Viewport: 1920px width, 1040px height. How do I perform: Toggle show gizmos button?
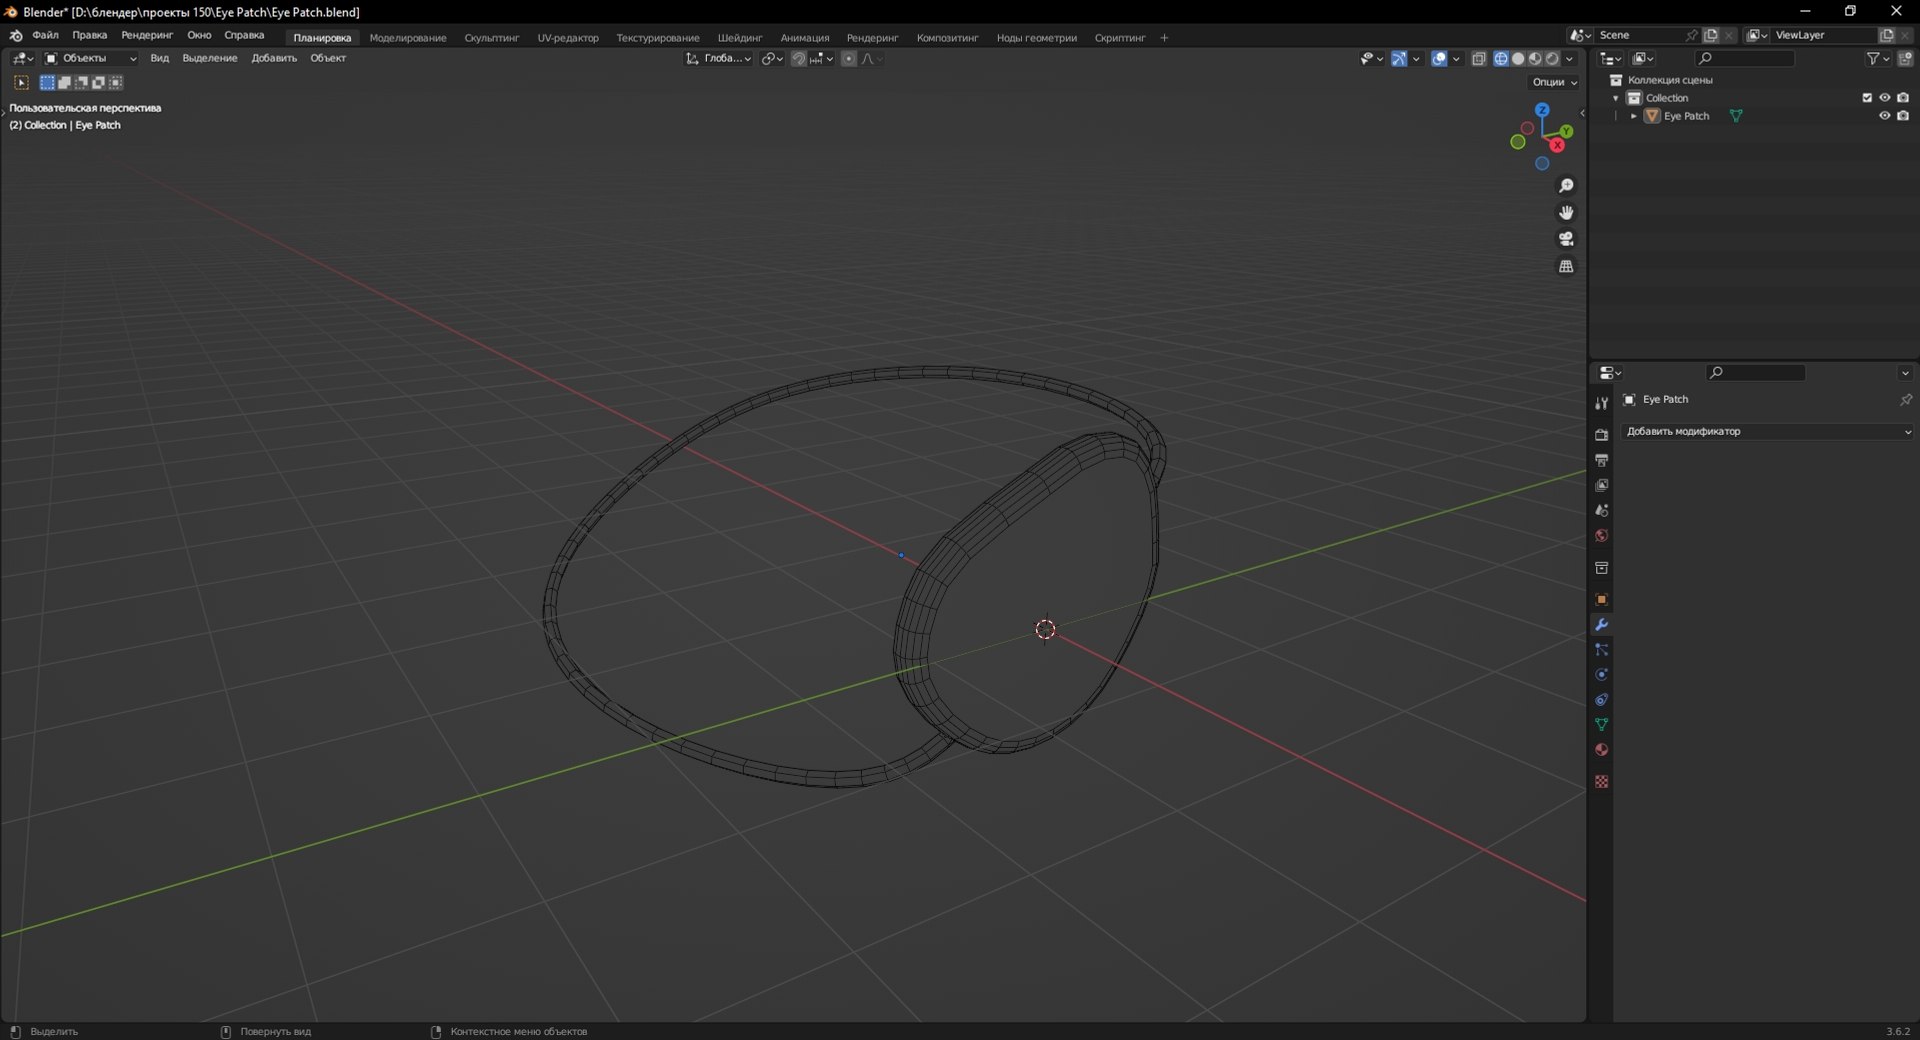point(1399,59)
